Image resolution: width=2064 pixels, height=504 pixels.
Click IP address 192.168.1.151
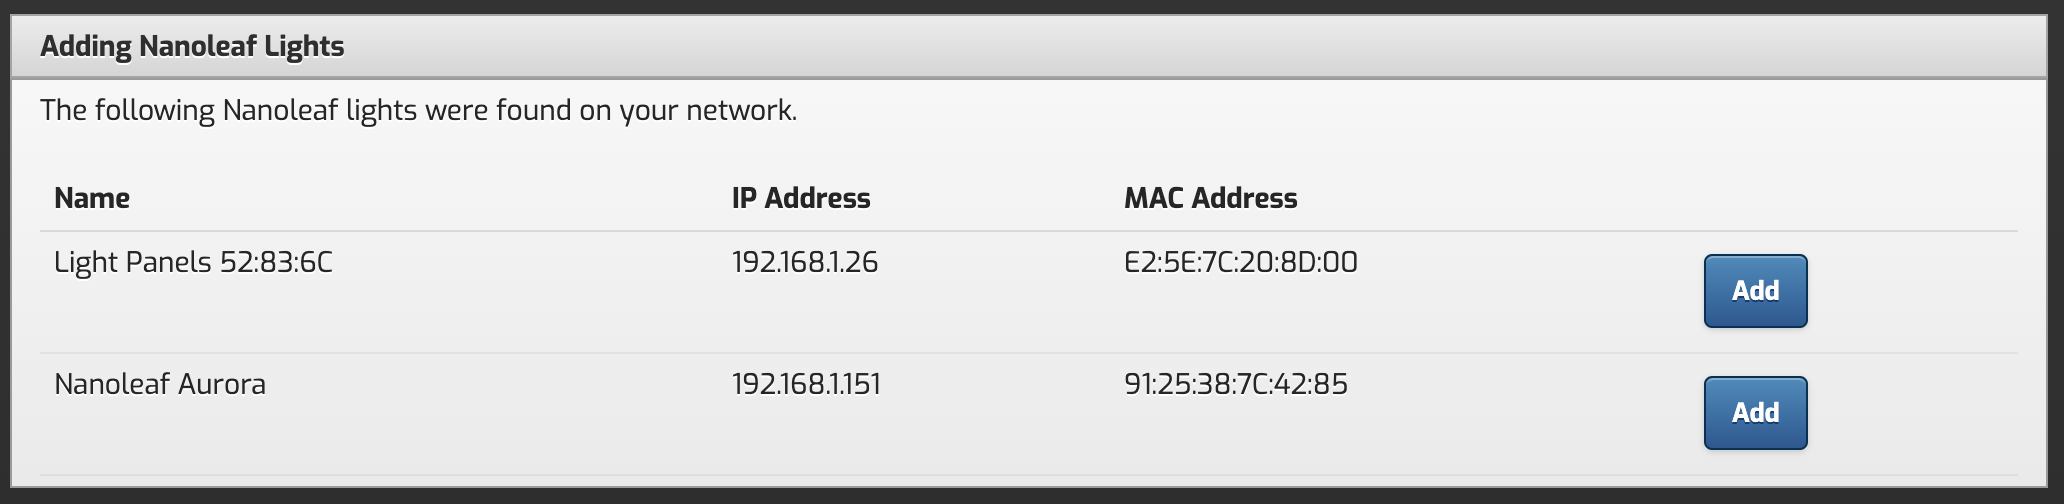click(x=806, y=384)
